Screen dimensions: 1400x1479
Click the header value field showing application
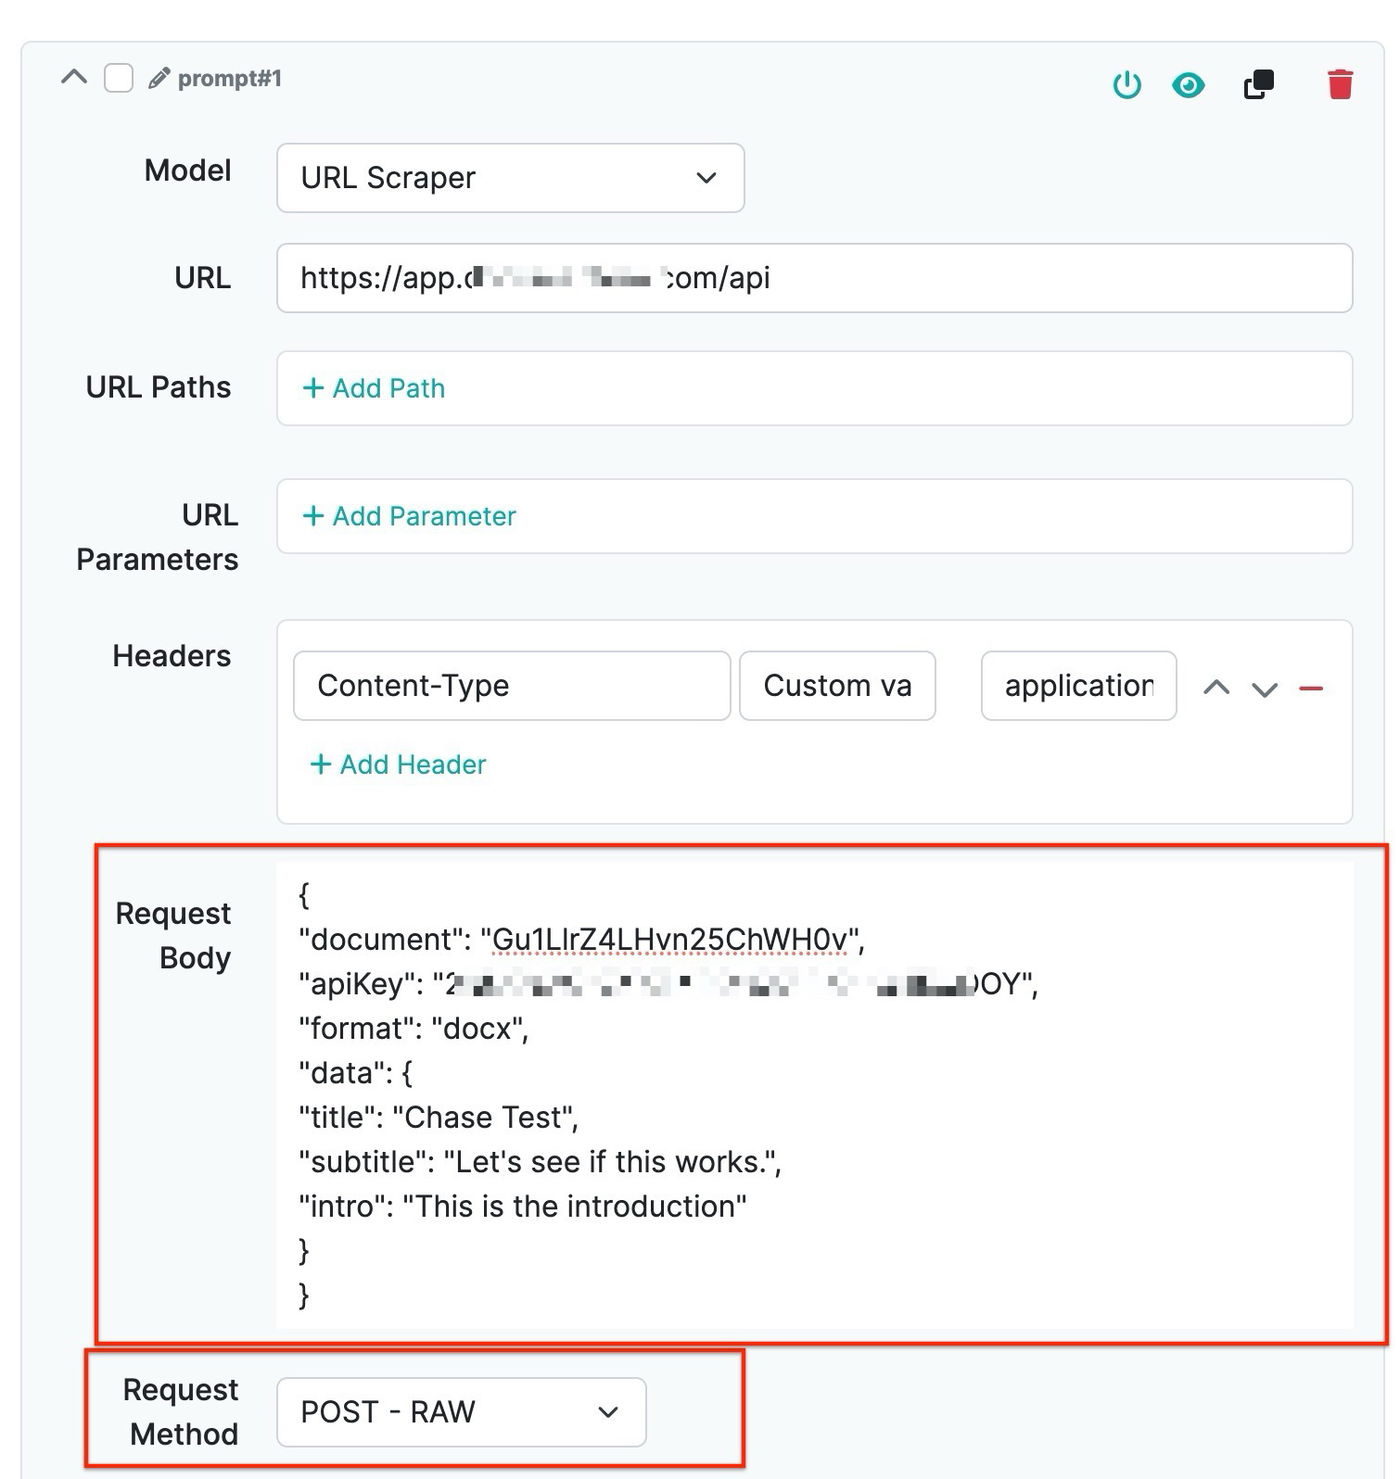pyautogui.click(x=1078, y=686)
